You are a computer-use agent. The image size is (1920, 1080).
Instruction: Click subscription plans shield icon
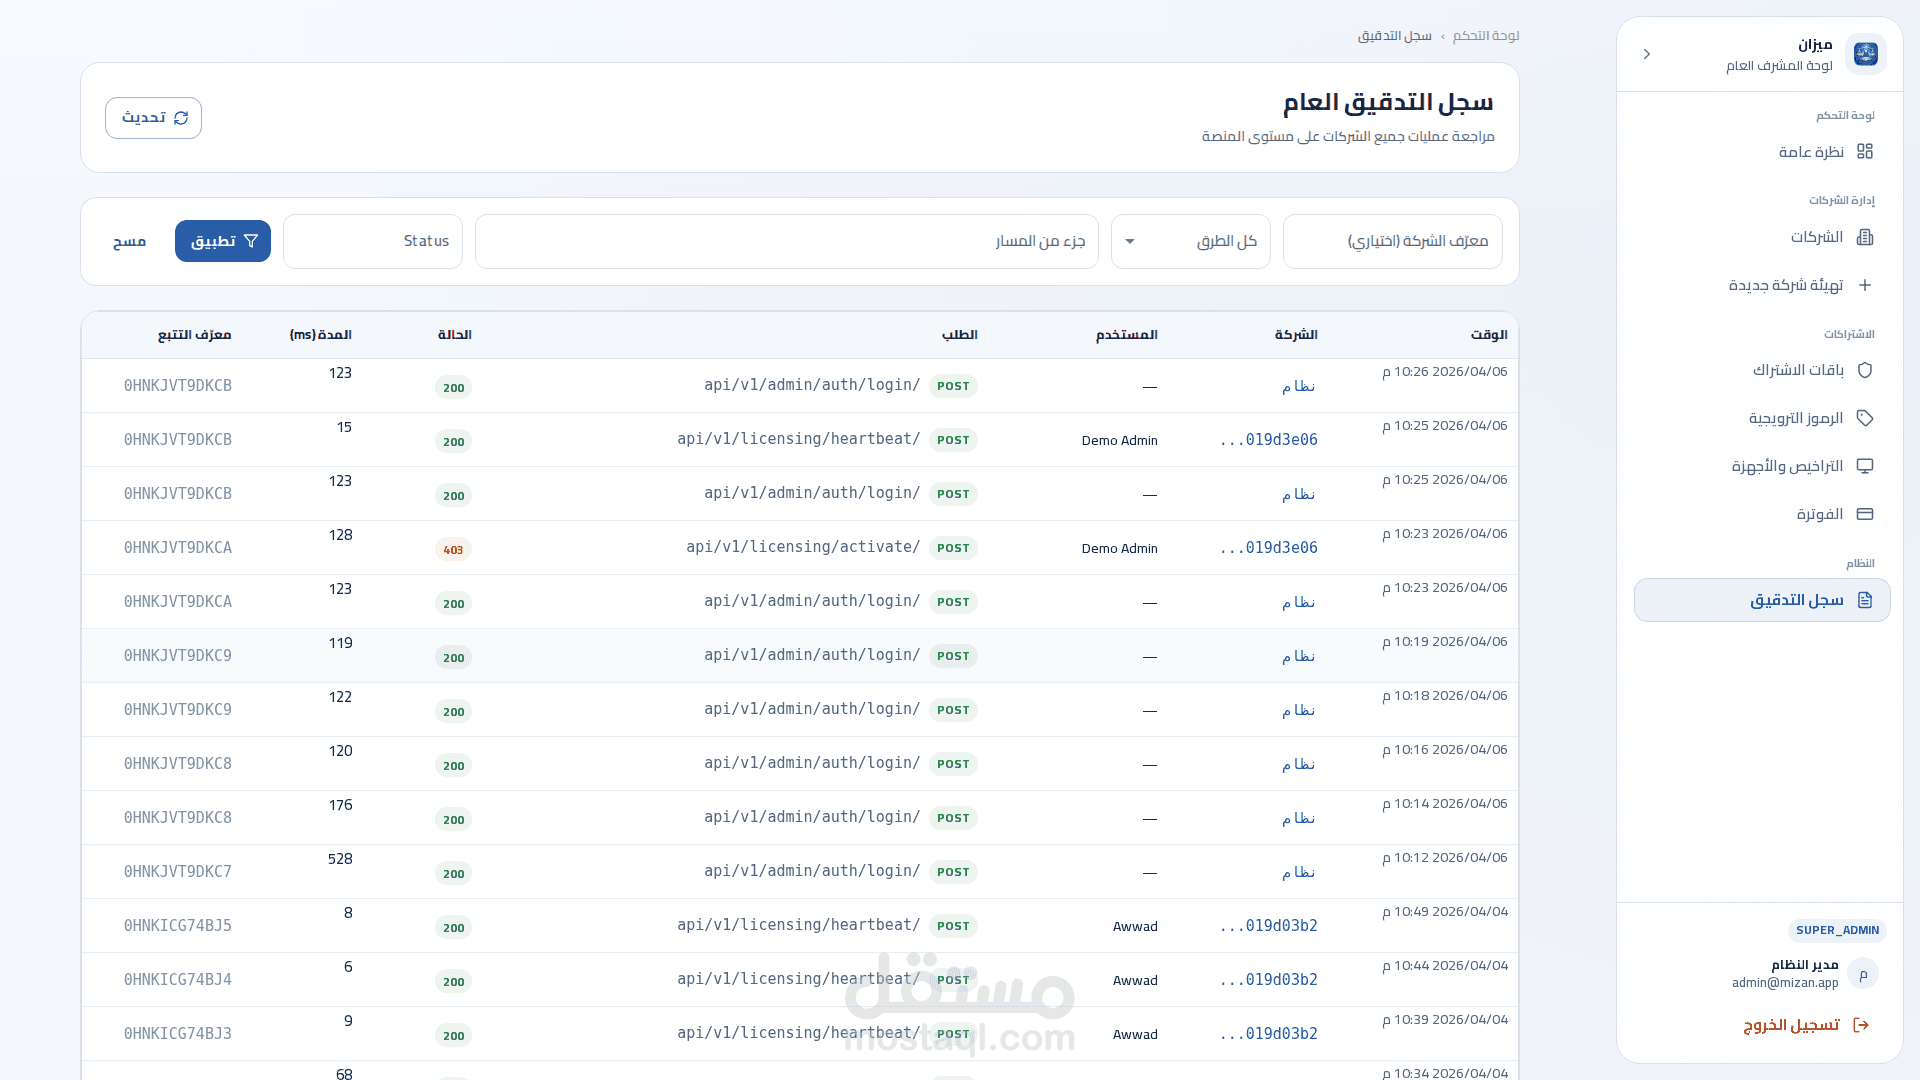click(1864, 370)
